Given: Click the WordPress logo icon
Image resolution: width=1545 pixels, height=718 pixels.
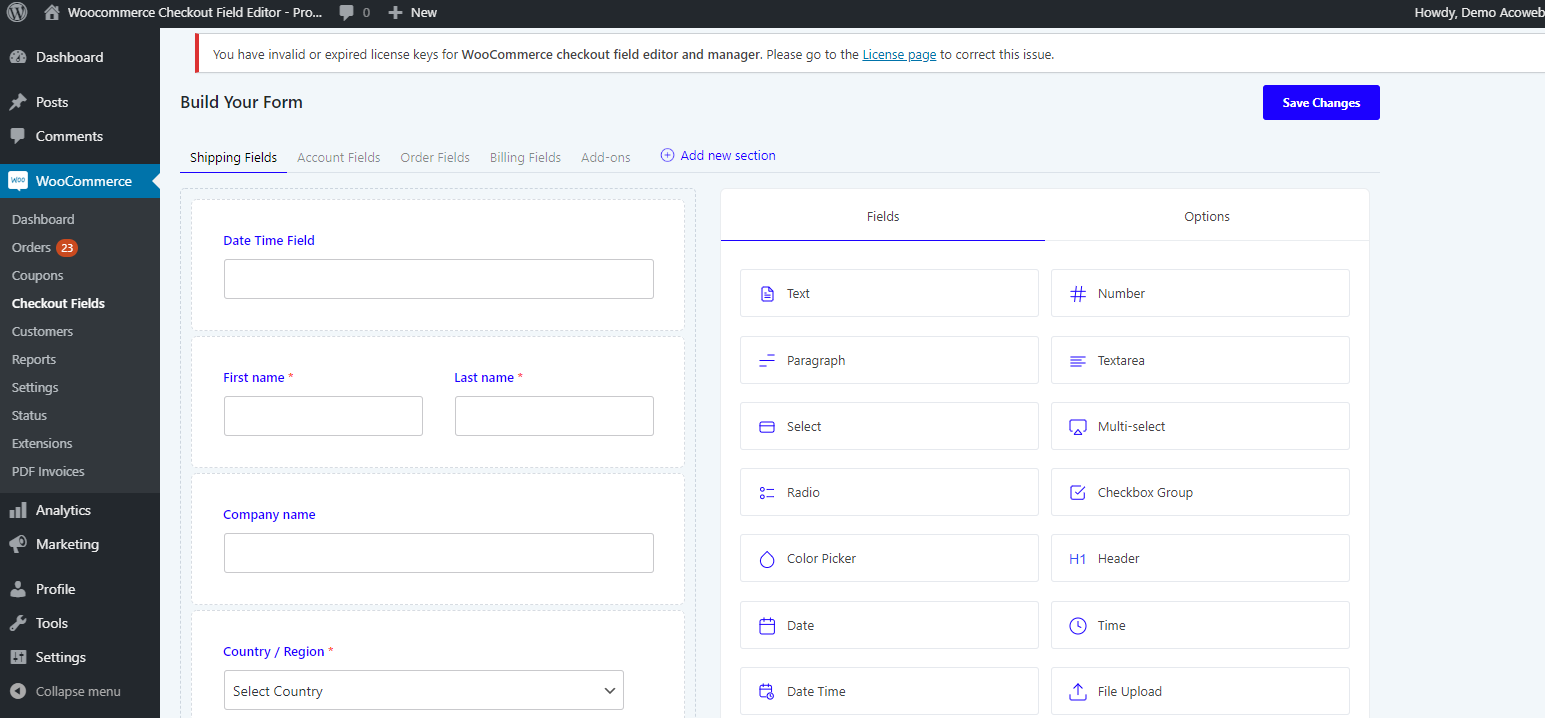Looking at the screenshot, I should point(18,13).
